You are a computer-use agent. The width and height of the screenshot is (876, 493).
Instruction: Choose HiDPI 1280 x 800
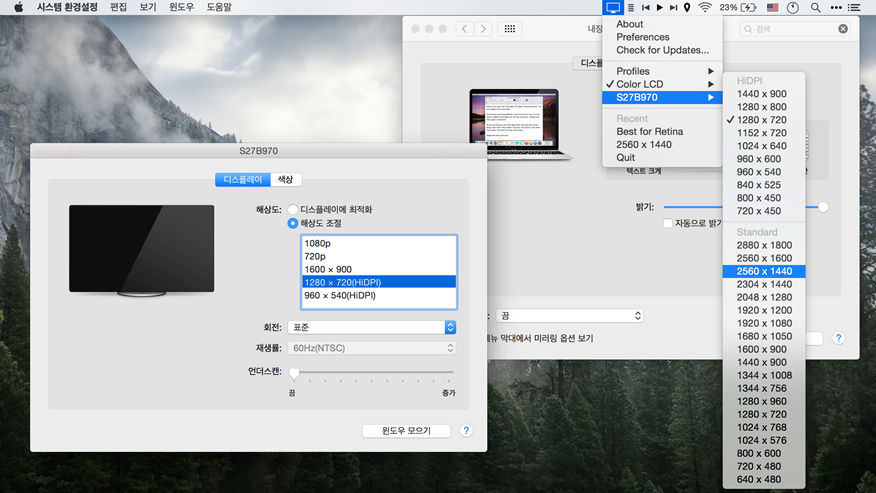click(764, 107)
